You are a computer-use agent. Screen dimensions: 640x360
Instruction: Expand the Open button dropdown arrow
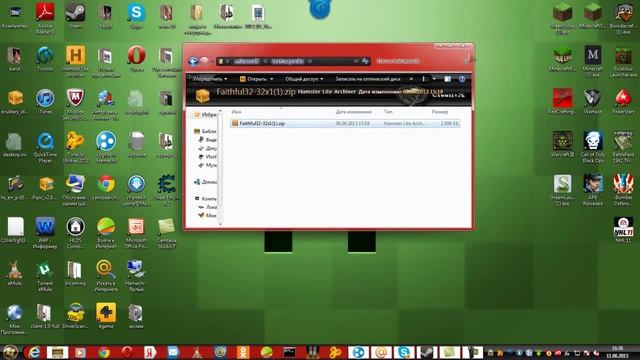(x=271, y=79)
